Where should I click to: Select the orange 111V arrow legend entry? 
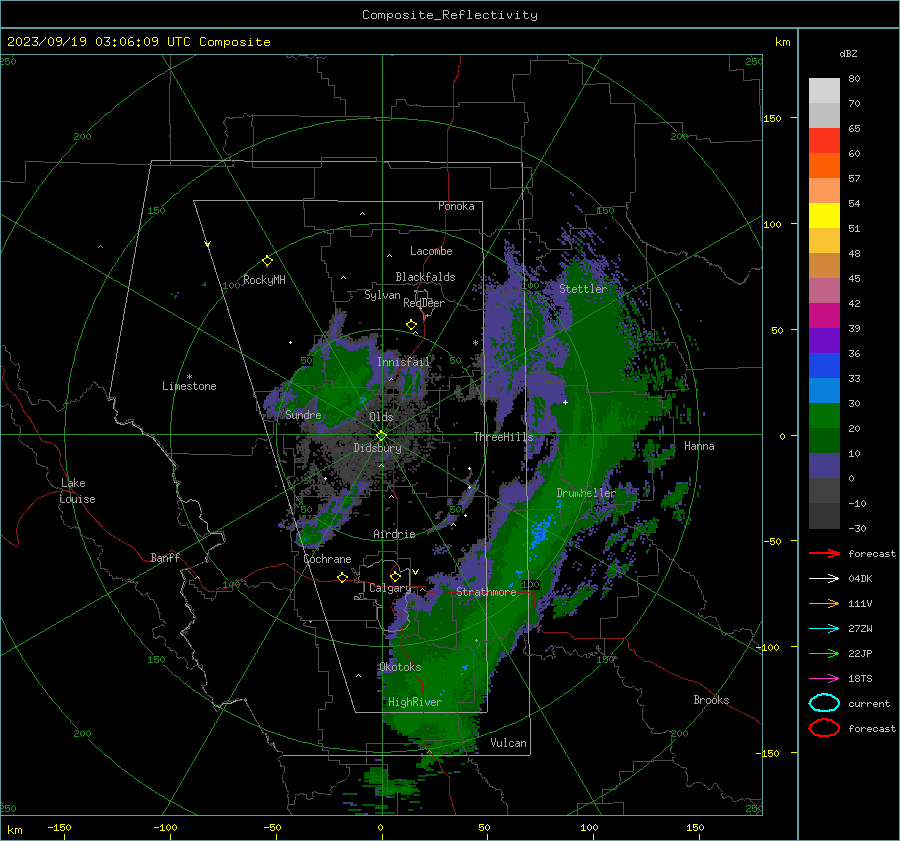click(x=824, y=603)
